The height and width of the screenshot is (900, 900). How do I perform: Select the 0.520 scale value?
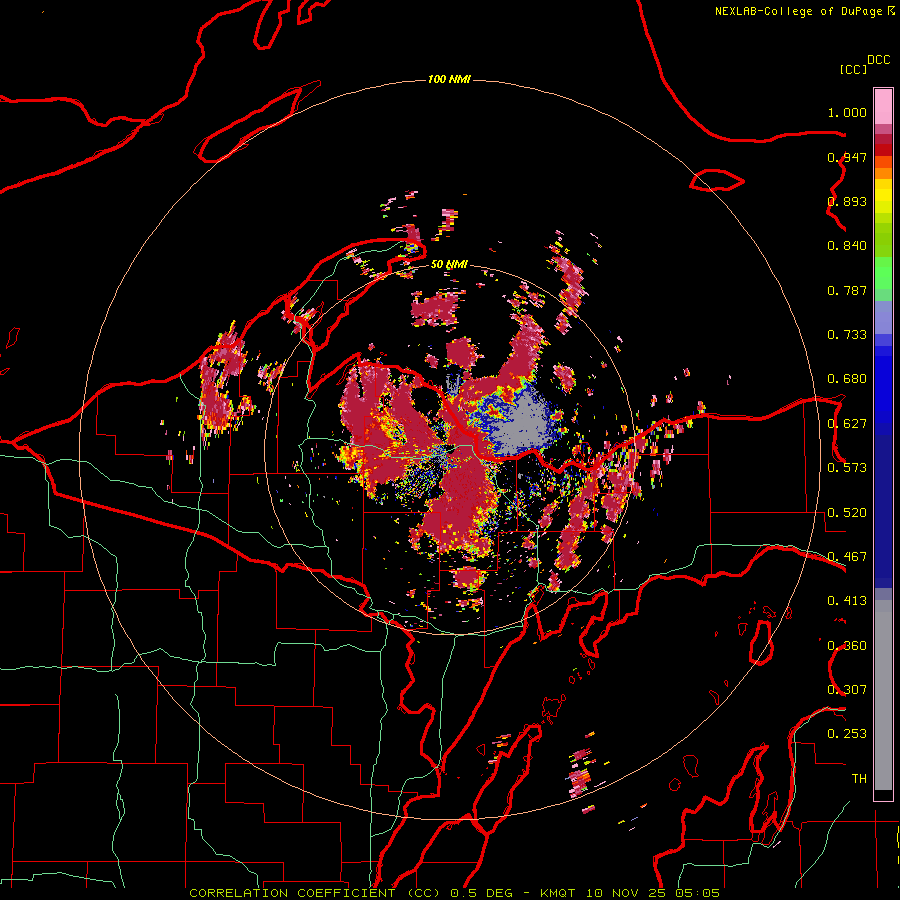point(847,513)
